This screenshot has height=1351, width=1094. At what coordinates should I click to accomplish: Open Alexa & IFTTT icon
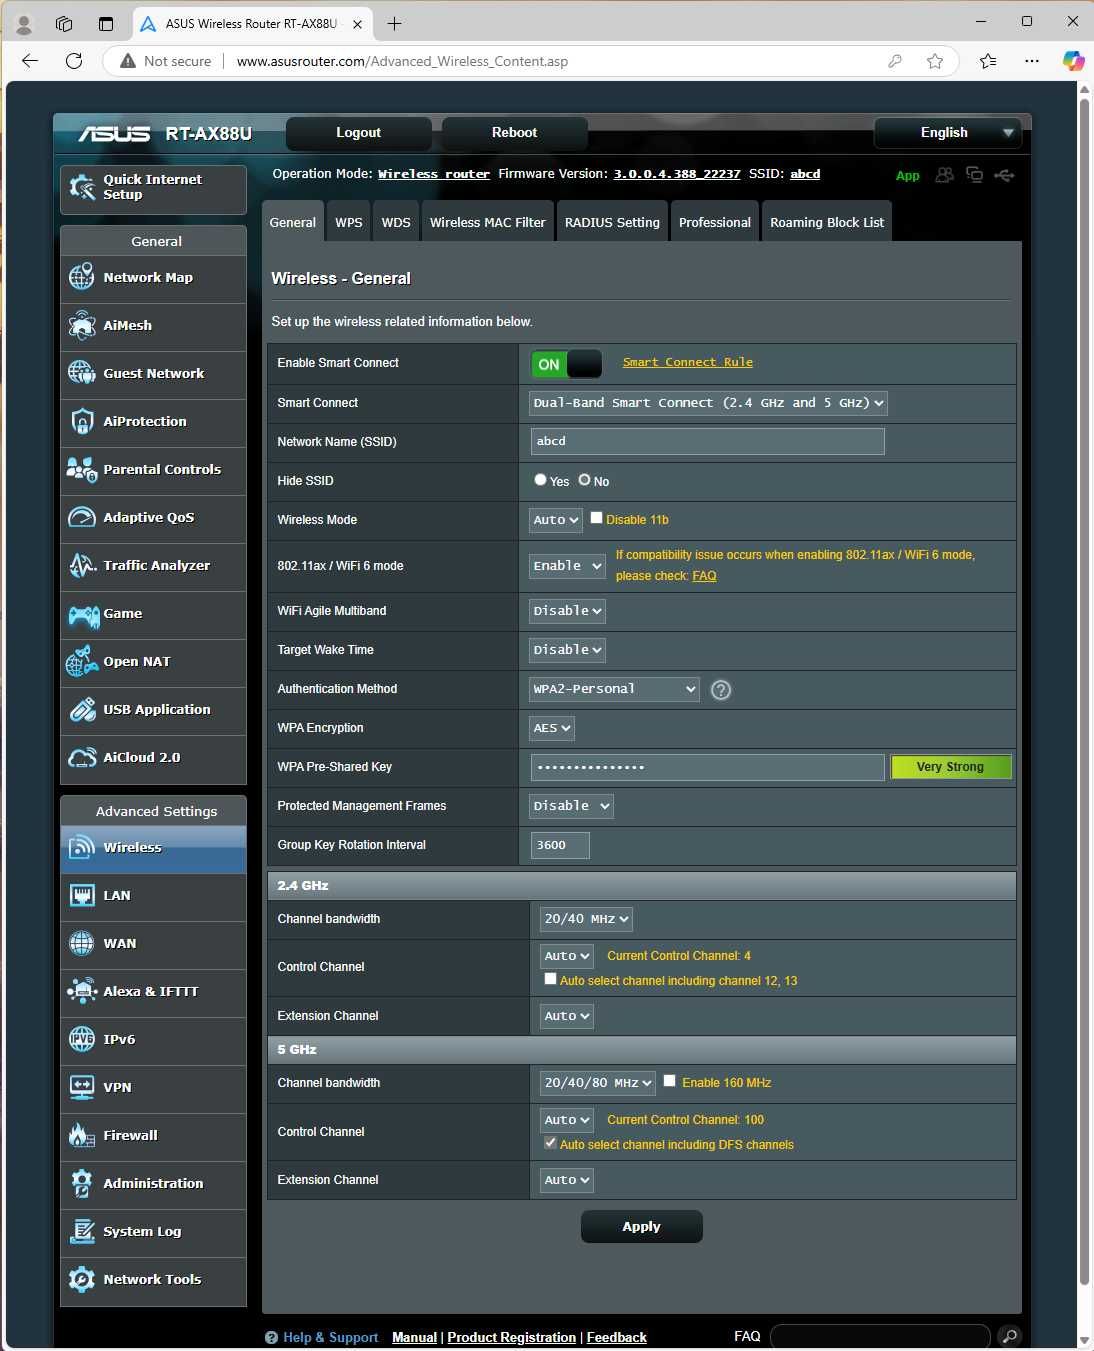click(x=82, y=991)
